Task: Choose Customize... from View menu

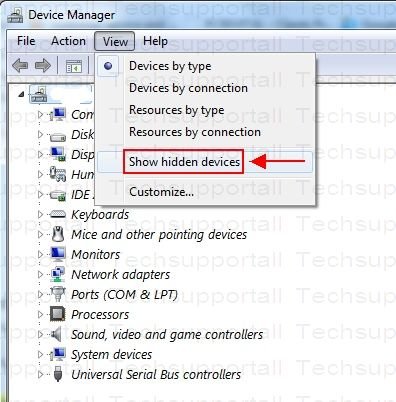Action: (x=161, y=192)
